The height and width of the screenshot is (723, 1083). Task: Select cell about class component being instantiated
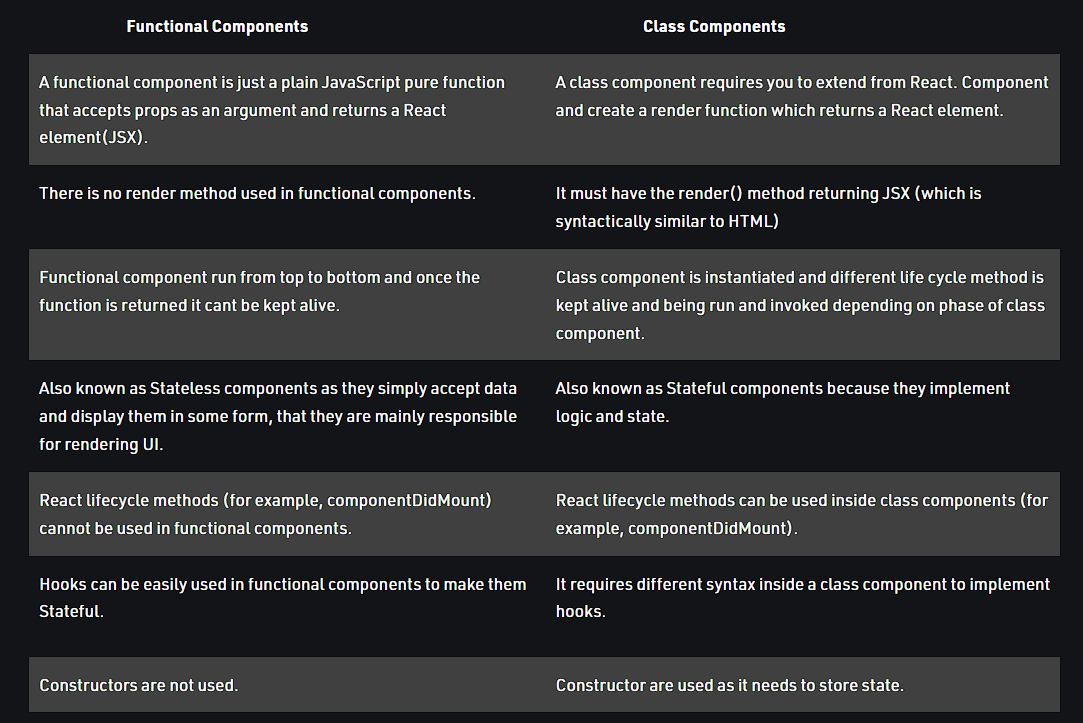coord(803,305)
